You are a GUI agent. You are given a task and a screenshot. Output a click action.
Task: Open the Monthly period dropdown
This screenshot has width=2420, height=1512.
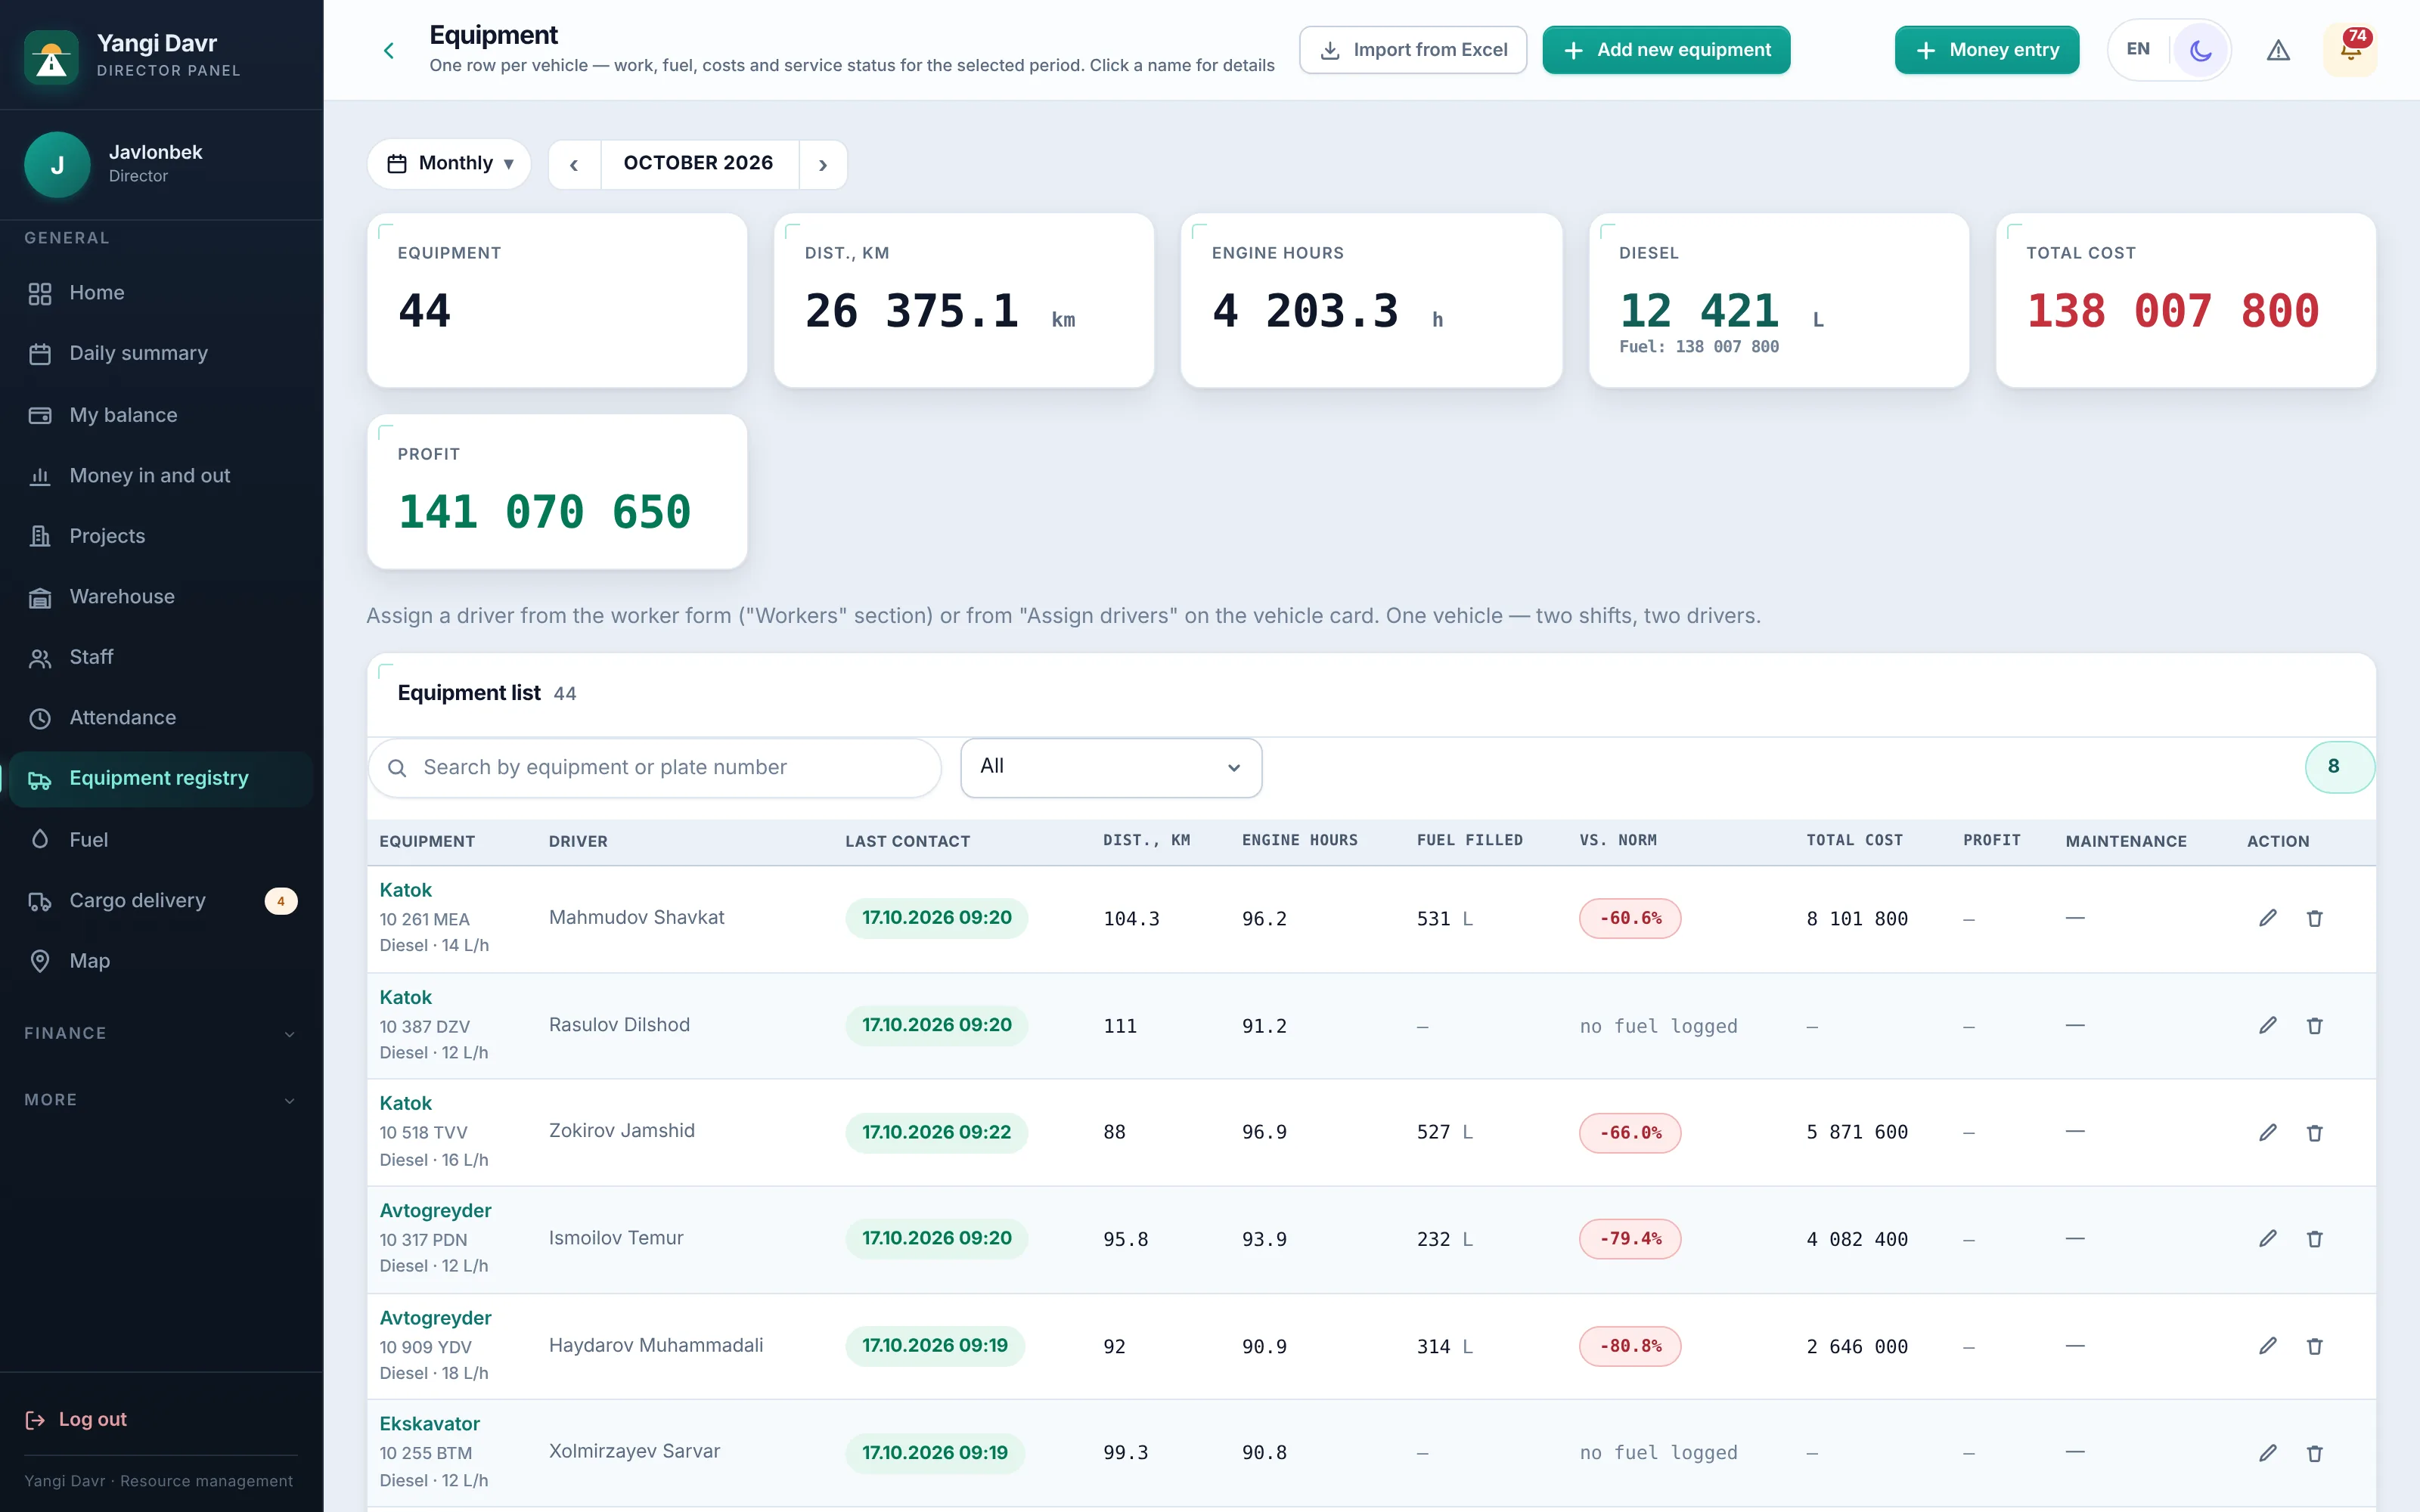pos(449,163)
